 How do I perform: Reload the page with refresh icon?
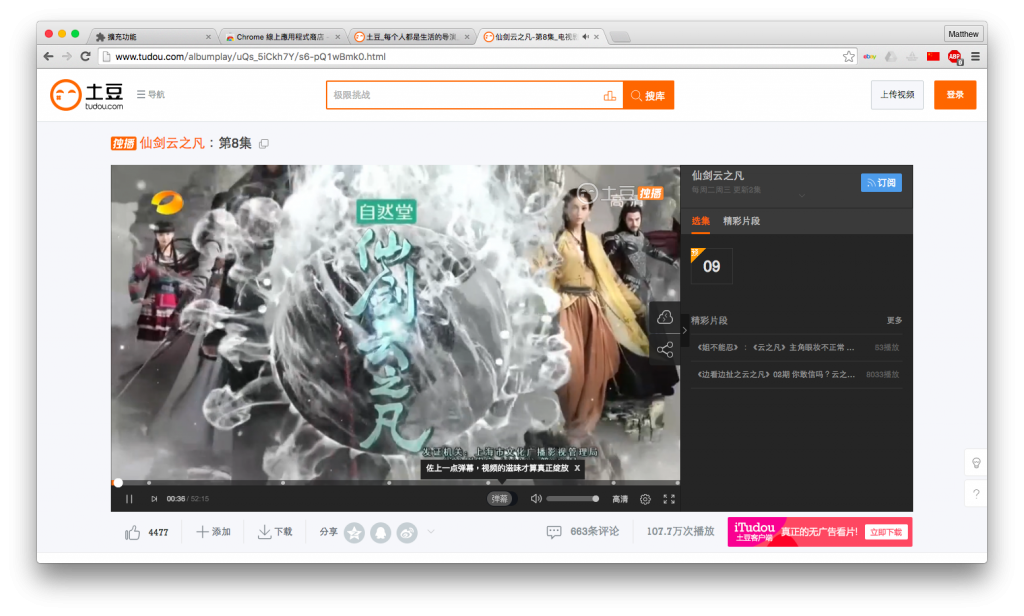coord(86,57)
